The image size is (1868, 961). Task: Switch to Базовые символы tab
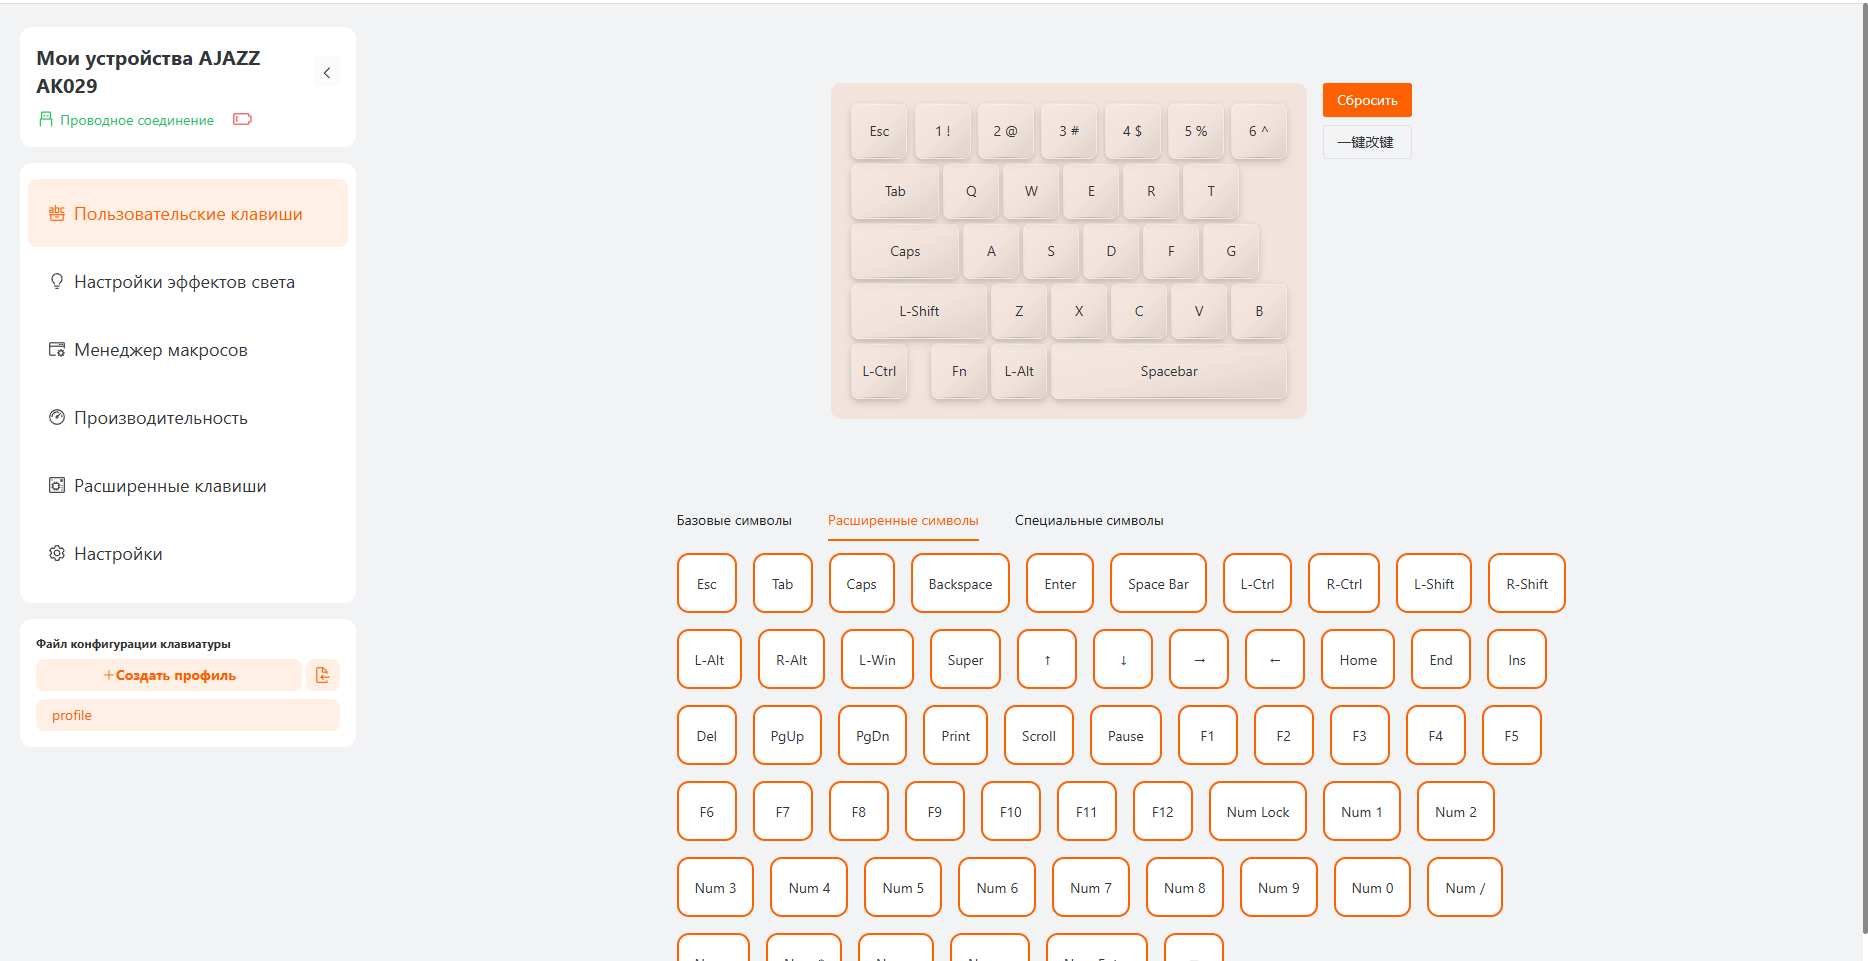click(734, 521)
